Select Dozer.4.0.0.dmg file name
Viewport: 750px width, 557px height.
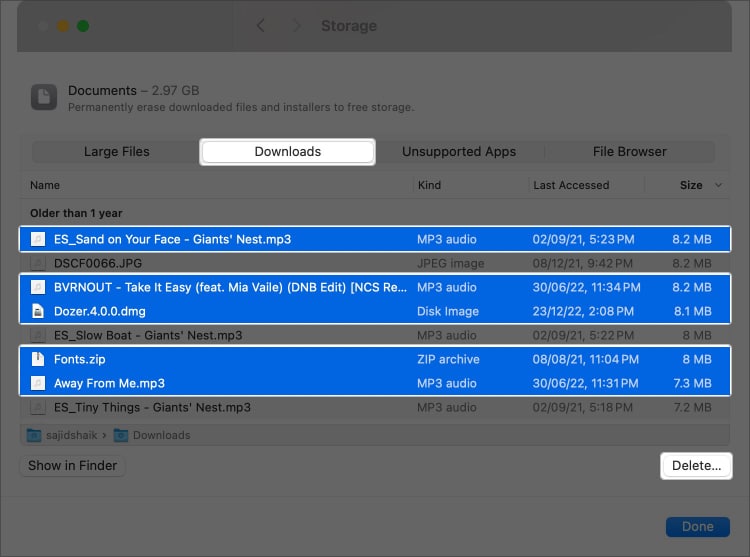pyautogui.click(x=99, y=311)
